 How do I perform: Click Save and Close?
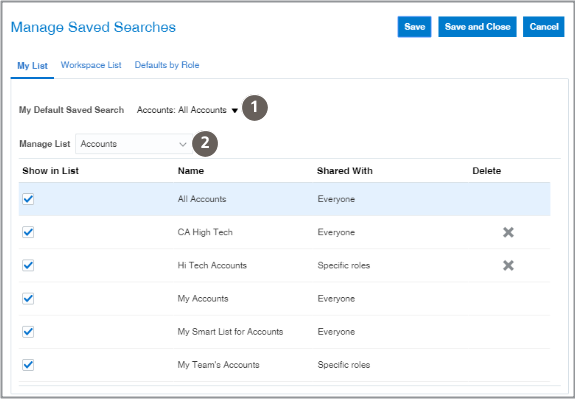[477, 27]
